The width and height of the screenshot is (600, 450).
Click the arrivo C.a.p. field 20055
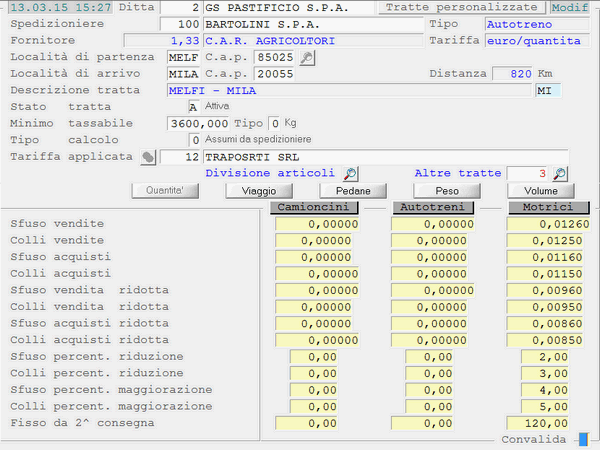coord(275,74)
